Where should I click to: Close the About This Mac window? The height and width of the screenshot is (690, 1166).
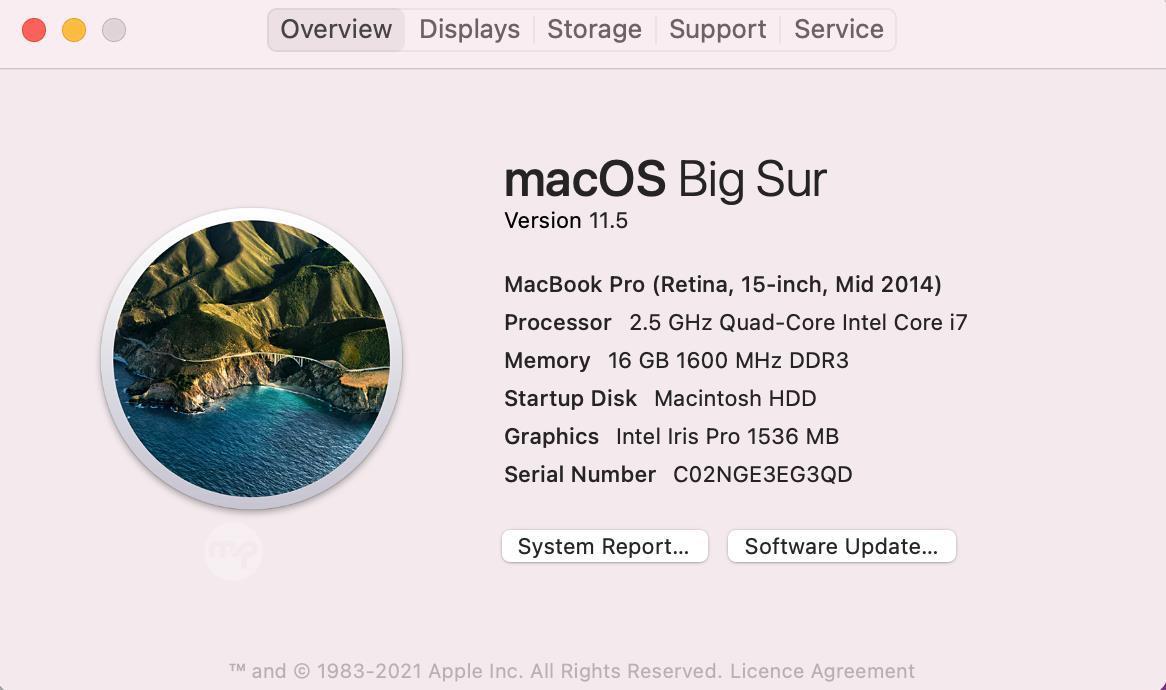[34, 30]
